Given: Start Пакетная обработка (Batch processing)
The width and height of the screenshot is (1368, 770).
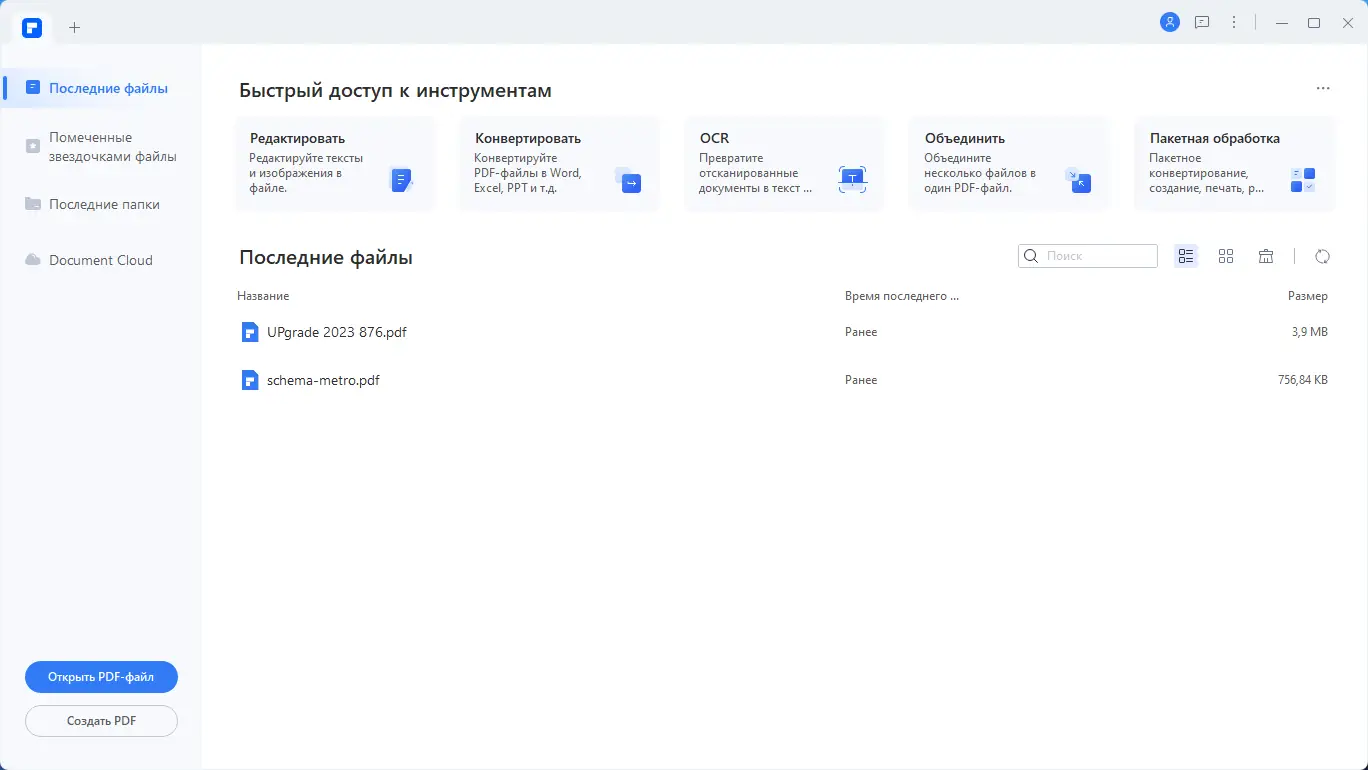Looking at the screenshot, I should coord(1233,165).
